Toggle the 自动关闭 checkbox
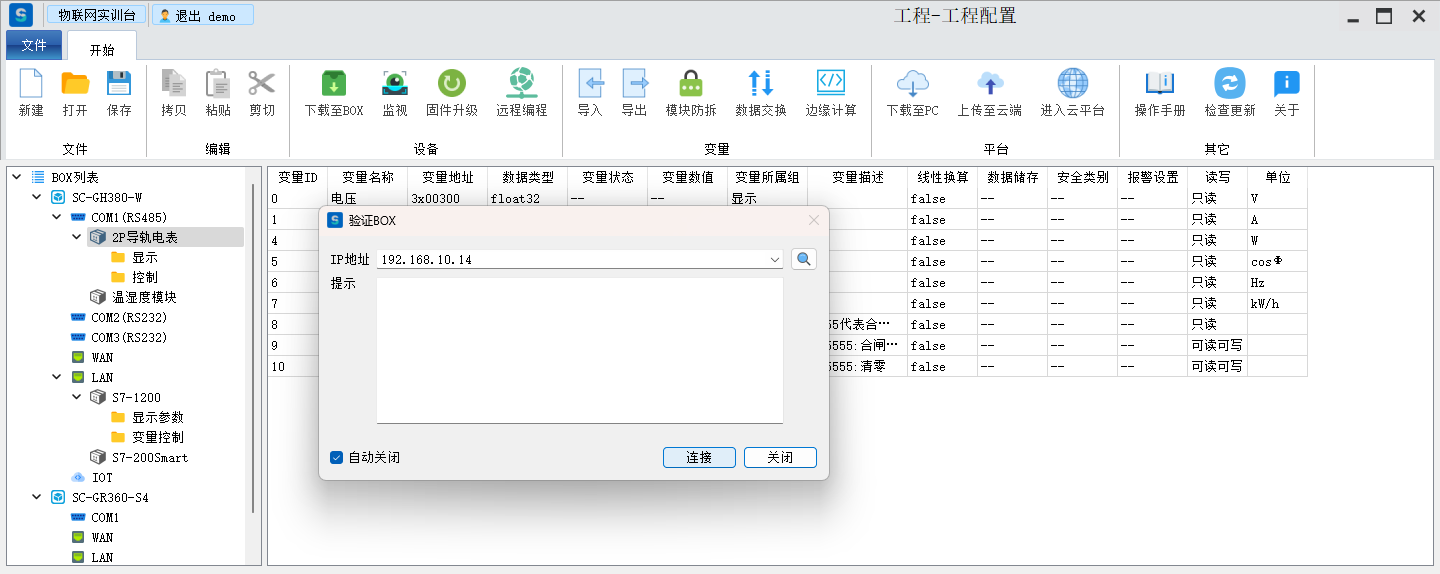Screen dimensions: 1440x574 pos(337,458)
